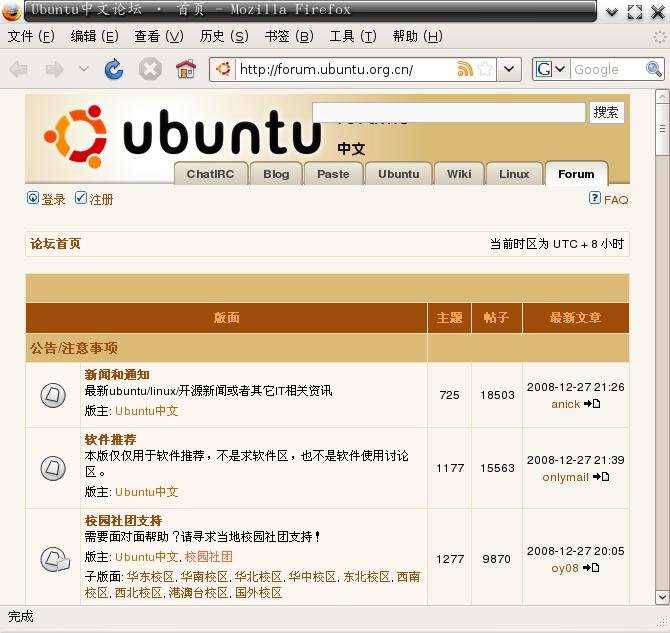670x633 pixels.
Task: Open the Google search engine selector
Action: [551, 69]
